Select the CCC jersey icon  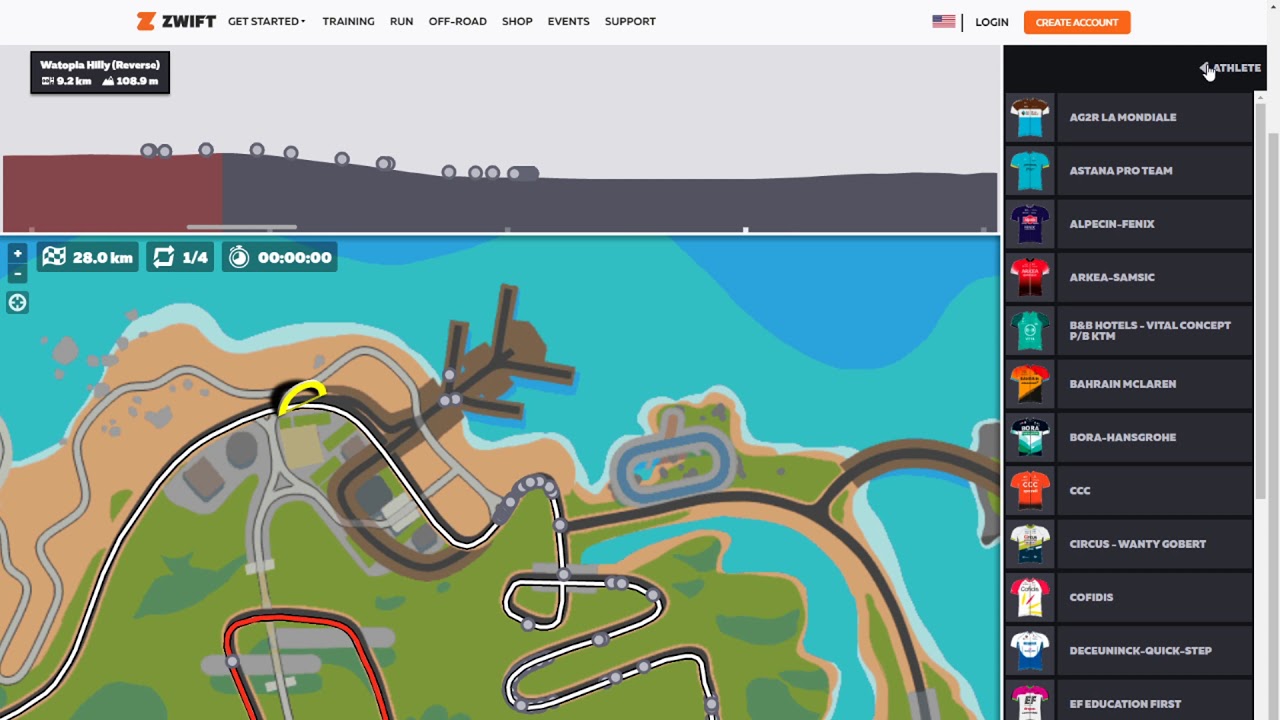[x=1029, y=491]
